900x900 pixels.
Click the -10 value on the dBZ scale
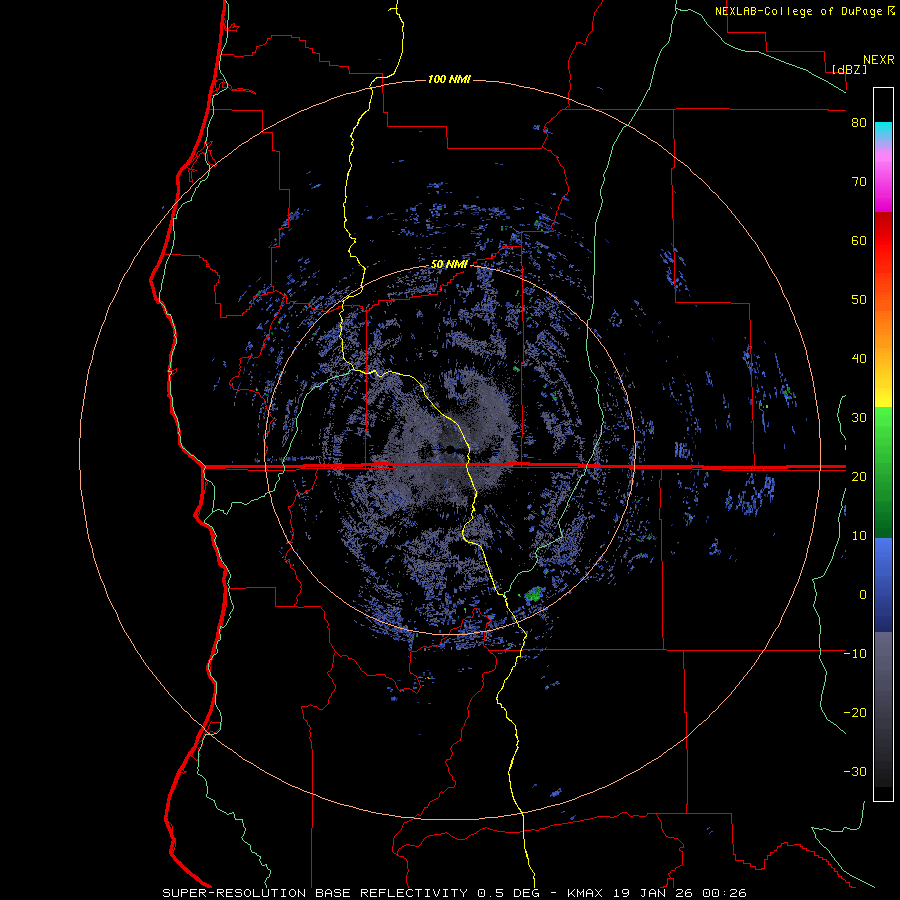pyautogui.click(x=855, y=654)
